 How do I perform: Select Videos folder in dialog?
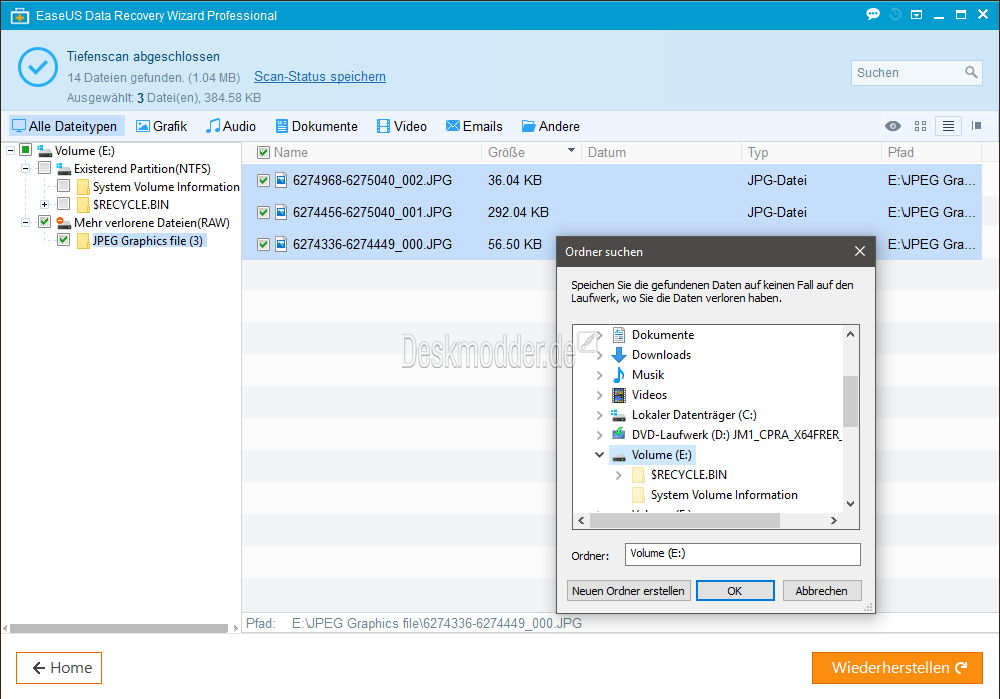click(x=649, y=395)
